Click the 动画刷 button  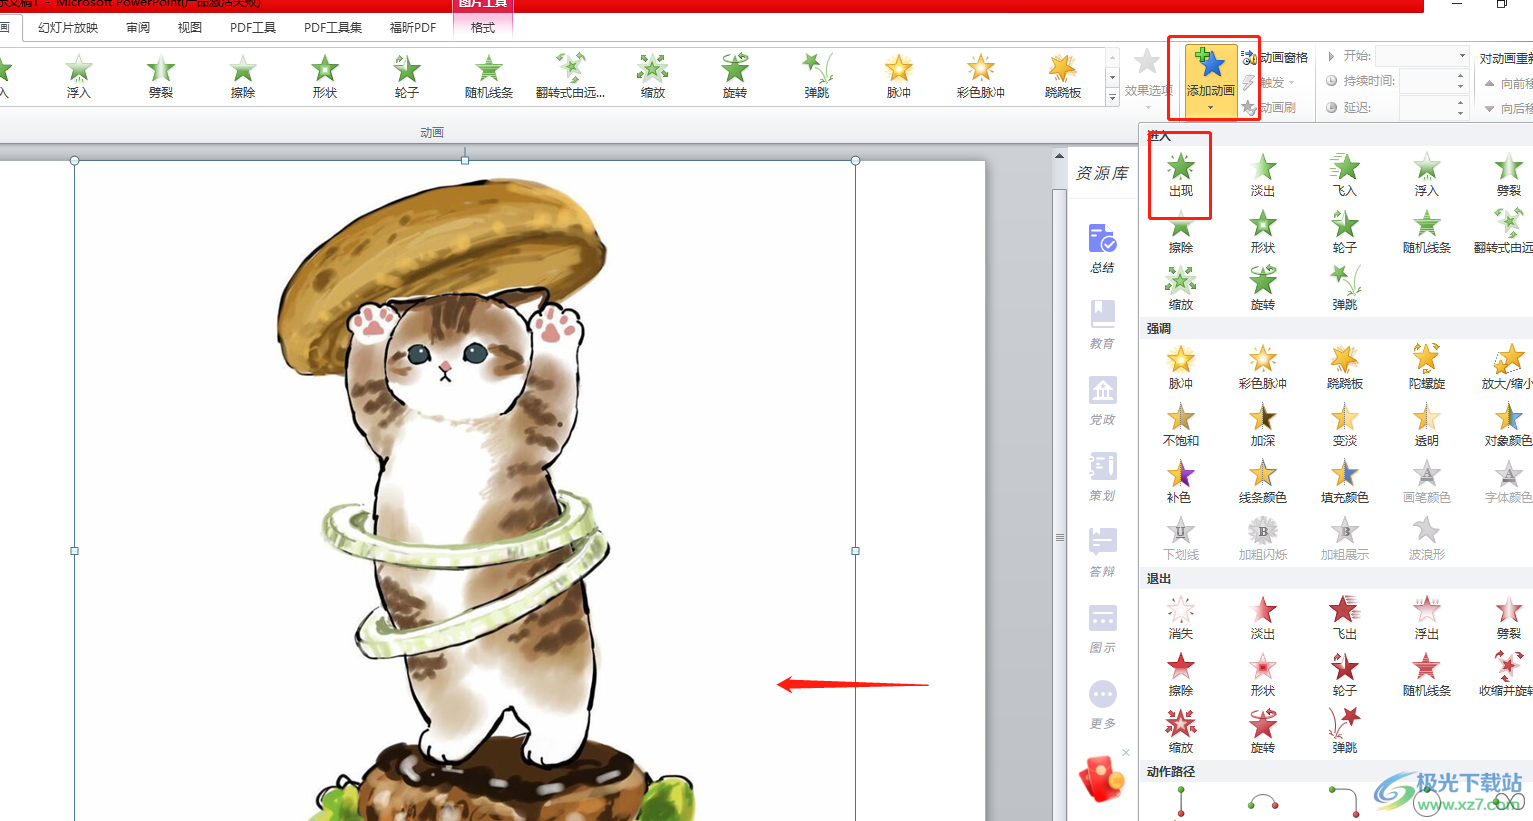click(x=1269, y=107)
